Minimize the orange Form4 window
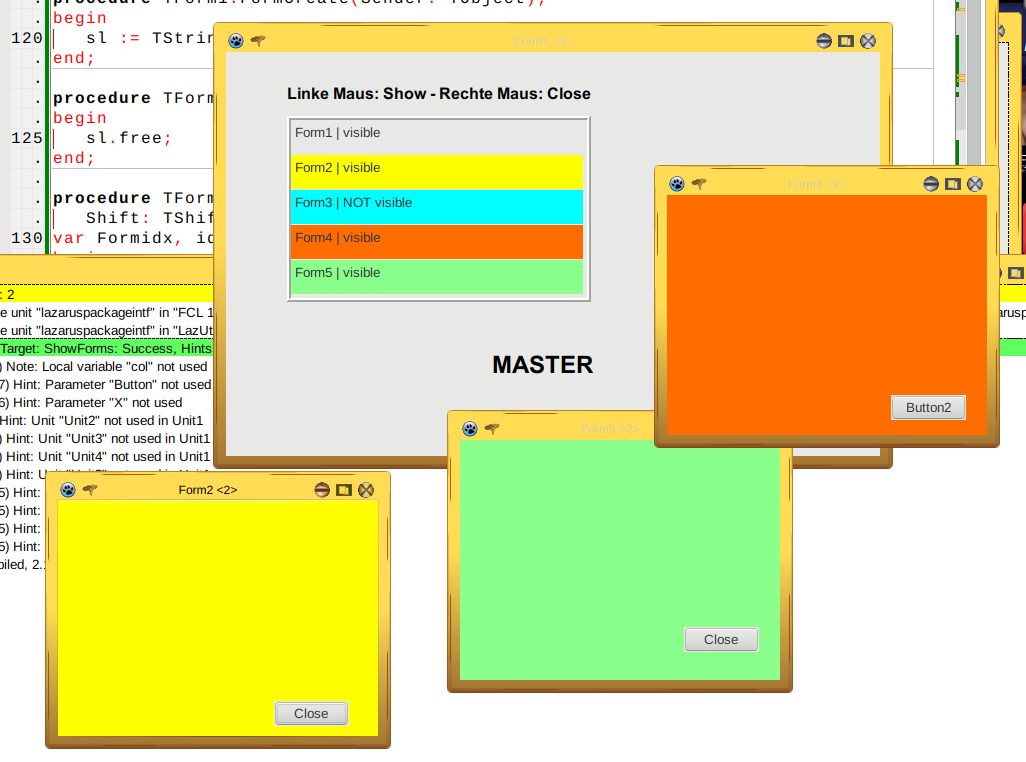The image size is (1026, 762). point(931,184)
